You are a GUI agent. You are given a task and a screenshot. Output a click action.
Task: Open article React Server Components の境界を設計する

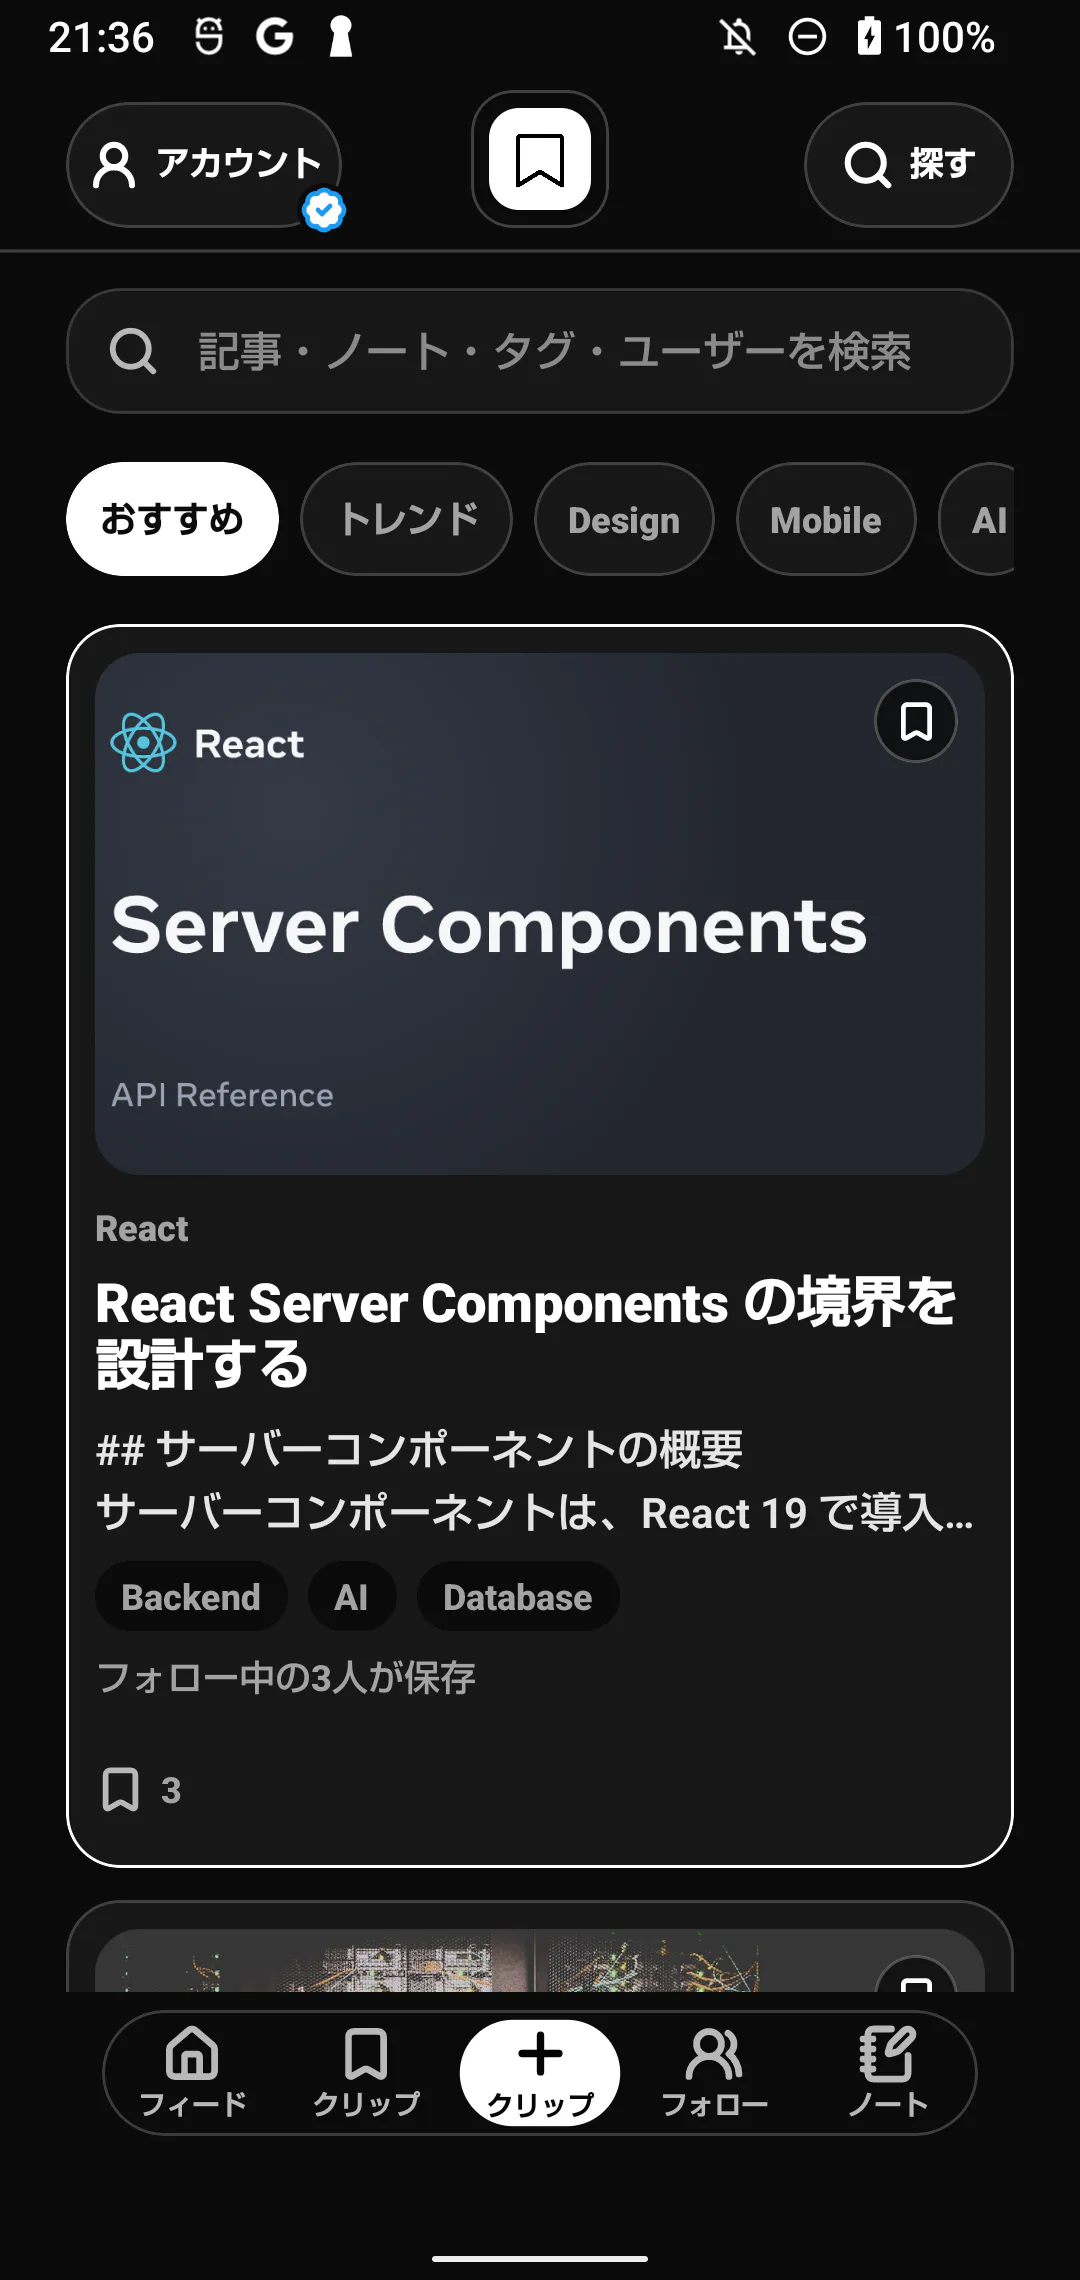[526, 1334]
